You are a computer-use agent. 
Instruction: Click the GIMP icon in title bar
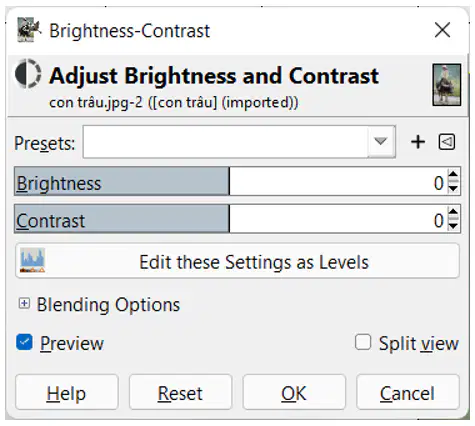click(29, 30)
